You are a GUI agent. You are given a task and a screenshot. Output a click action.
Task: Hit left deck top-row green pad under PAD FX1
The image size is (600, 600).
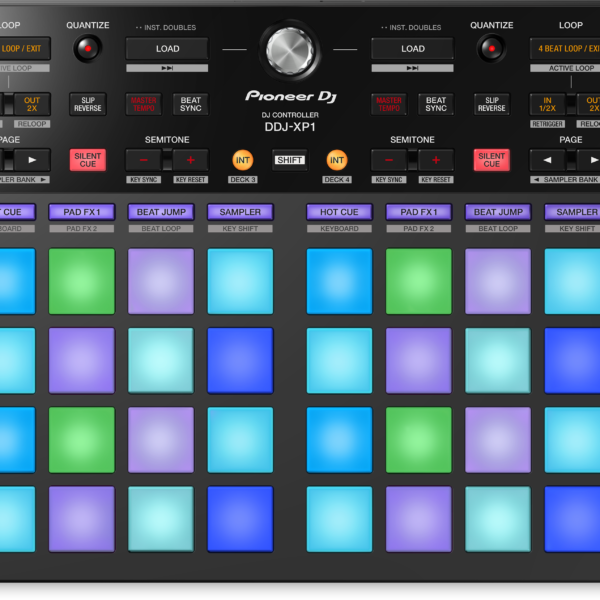(x=82, y=281)
